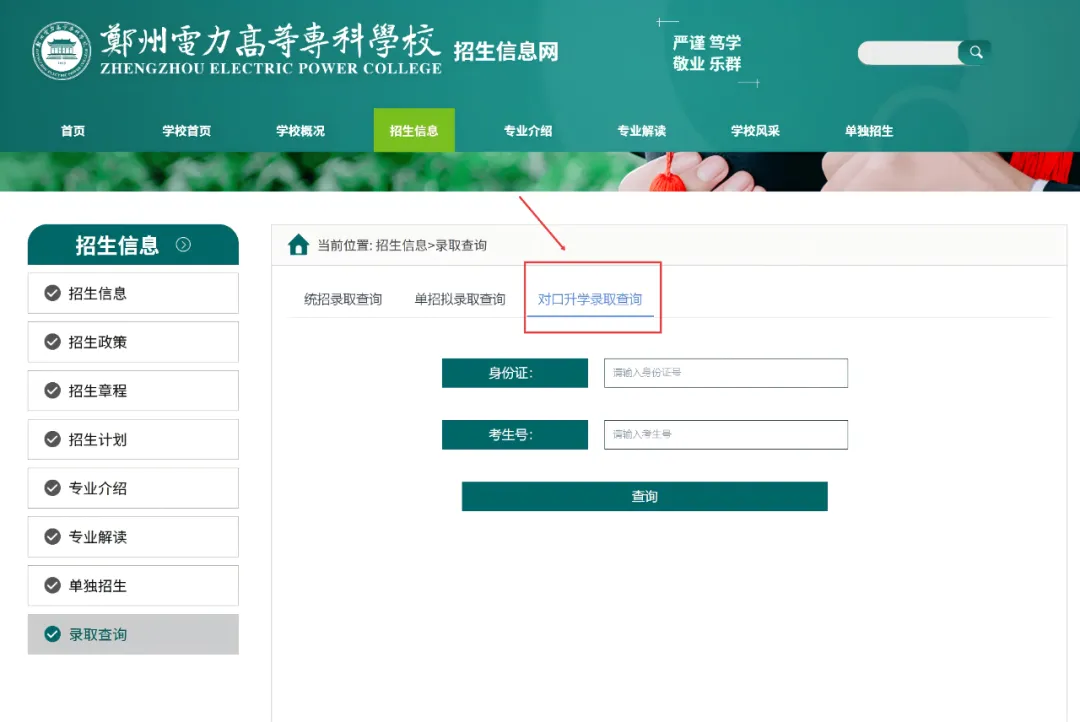
Task: Open 首页 in the top navigation
Action: (x=73, y=131)
